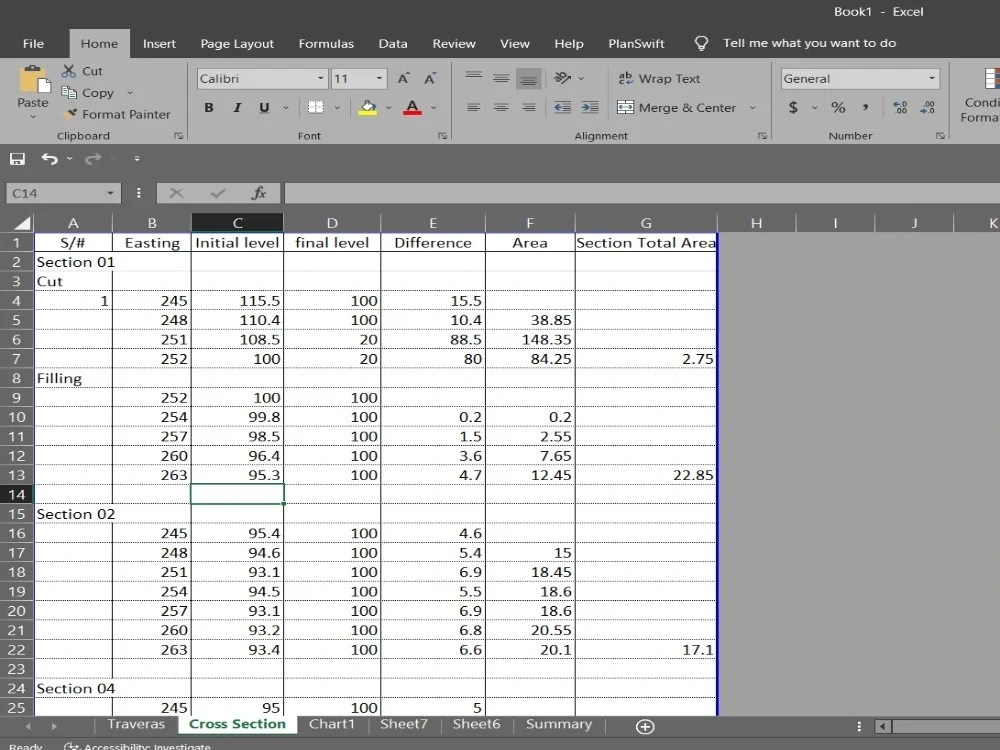This screenshot has height=750, width=1000.
Task: Insert Function using fx icon
Action: pyautogui.click(x=258, y=193)
